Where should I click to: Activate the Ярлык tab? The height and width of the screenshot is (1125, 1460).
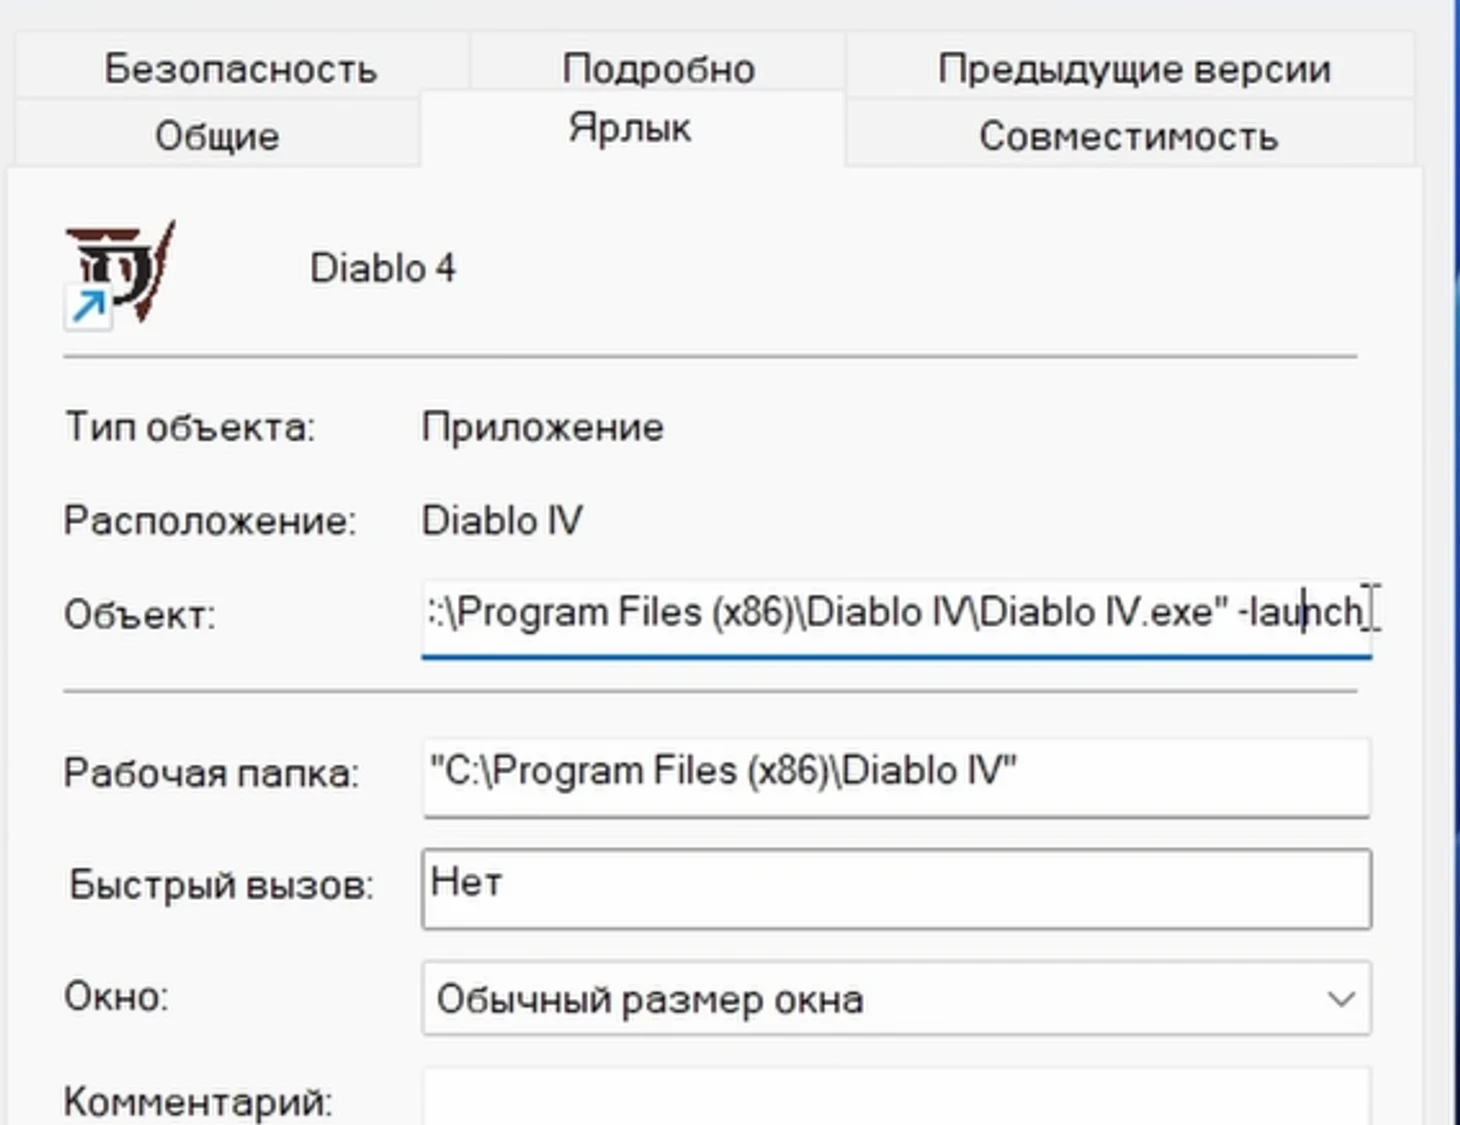click(x=630, y=129)
